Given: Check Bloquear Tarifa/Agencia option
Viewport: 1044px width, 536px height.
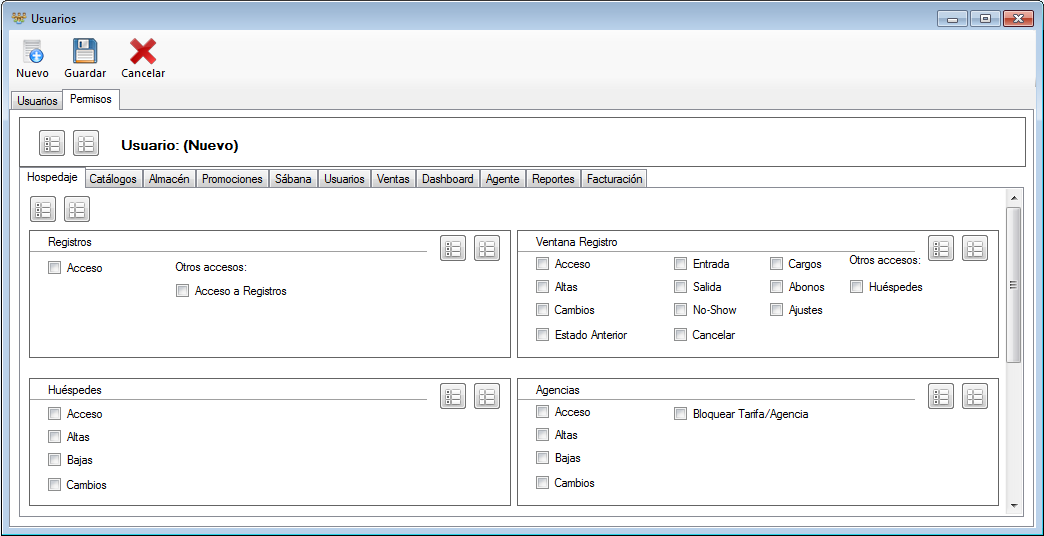Looking at the screenshot, I should coord(680,413).
